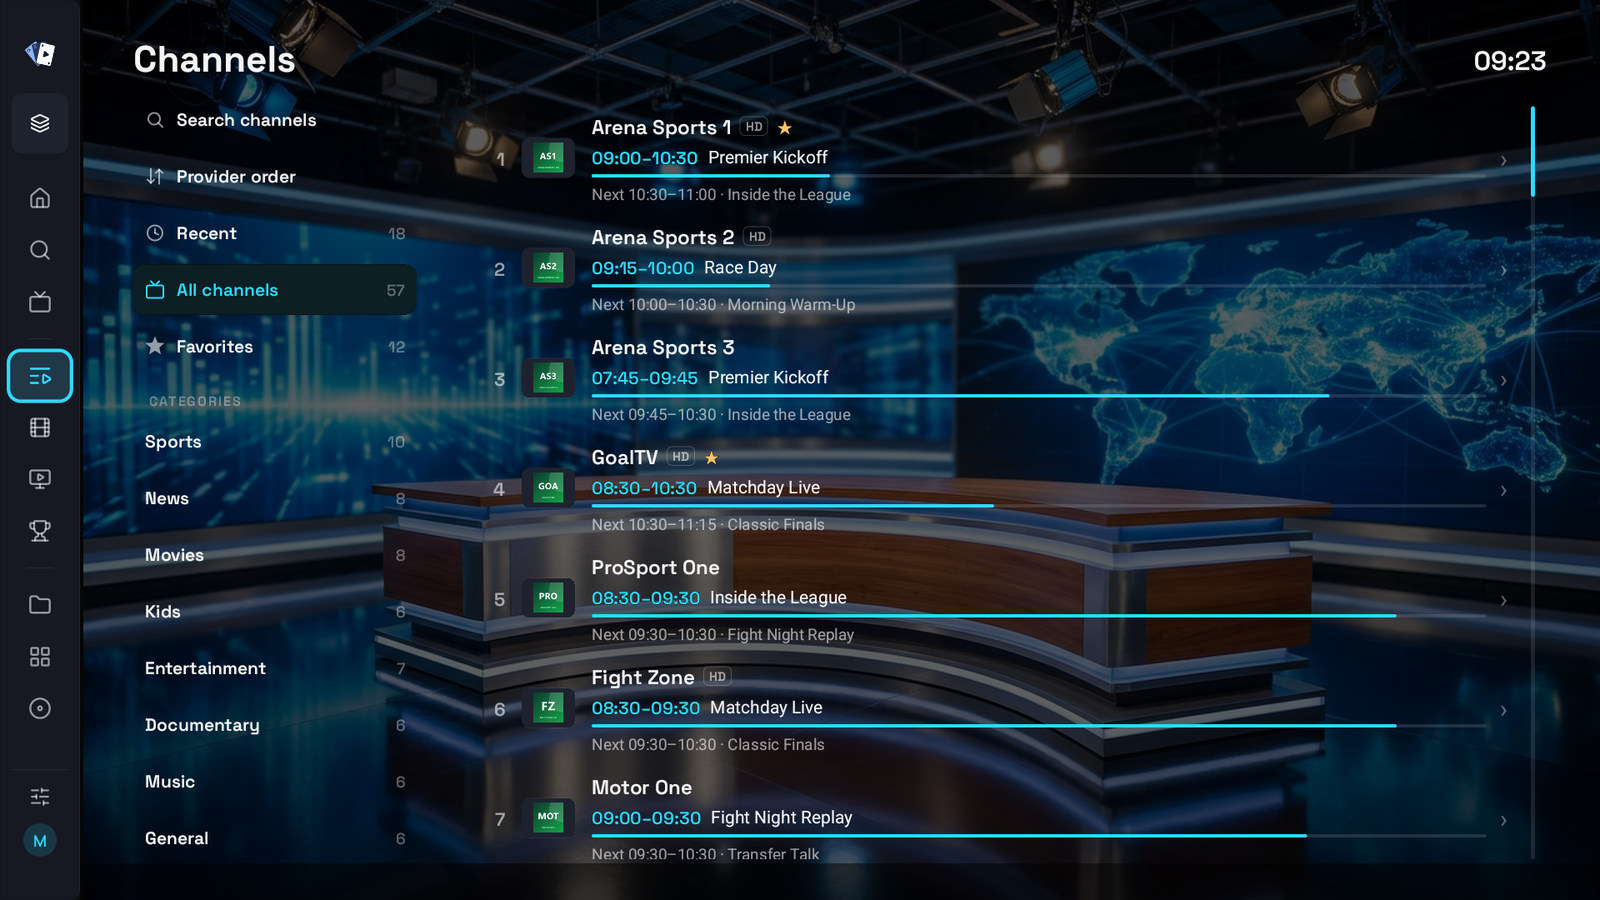Image resolution: width=1600 pixels, height=900 pixels.
Task: Open the folder icon in sidebar
Action: (x=40, y=605)
